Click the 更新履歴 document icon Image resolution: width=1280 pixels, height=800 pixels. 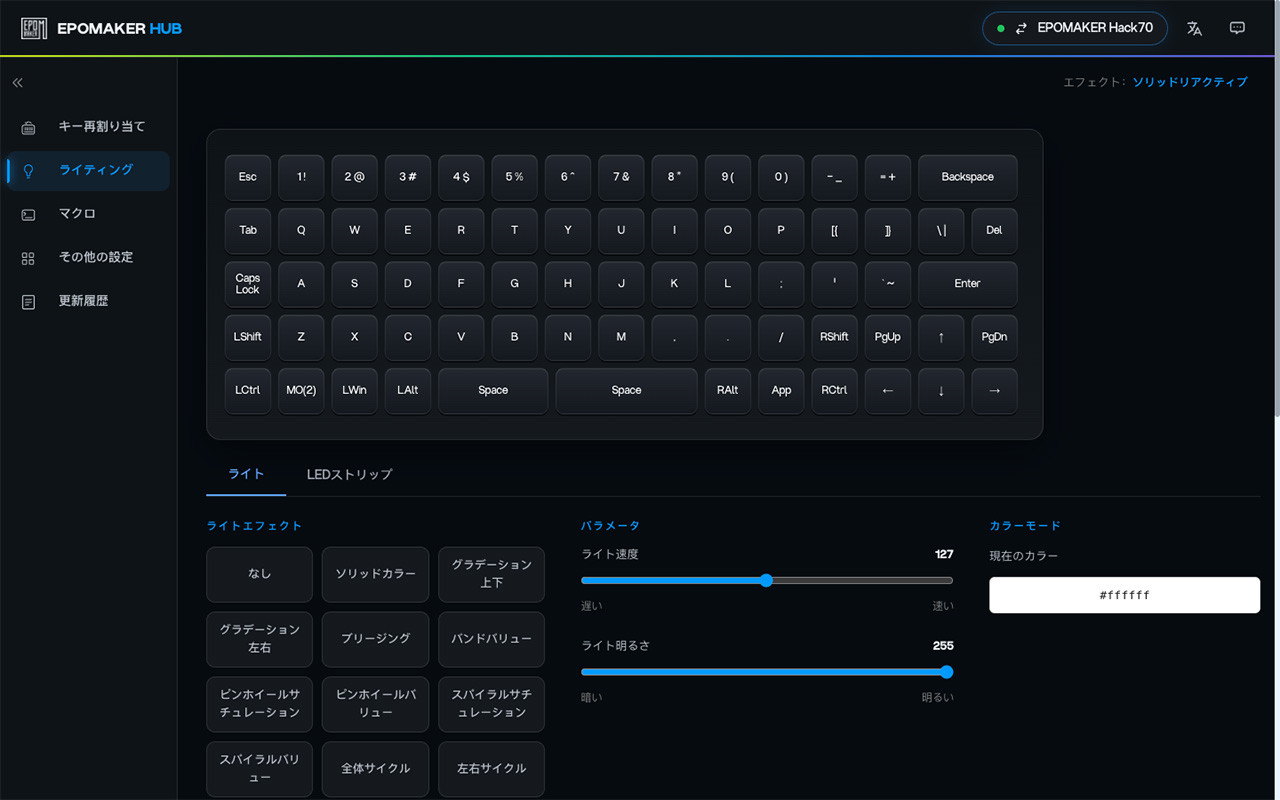[28, 301]
